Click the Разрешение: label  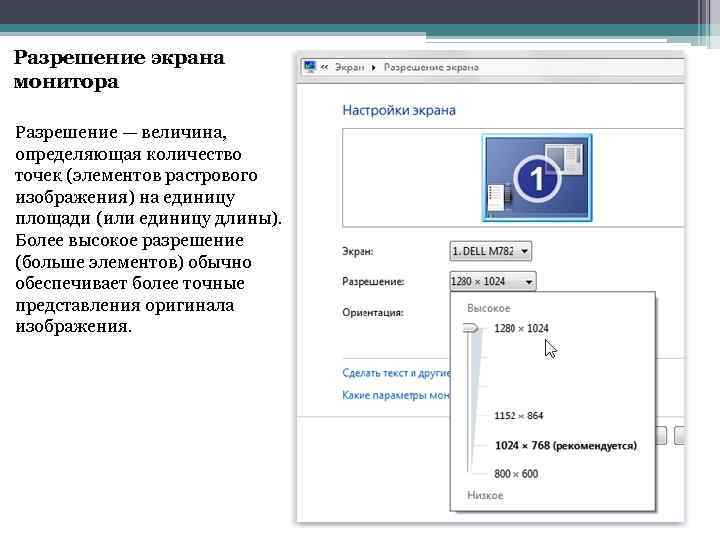click(373, 281)
